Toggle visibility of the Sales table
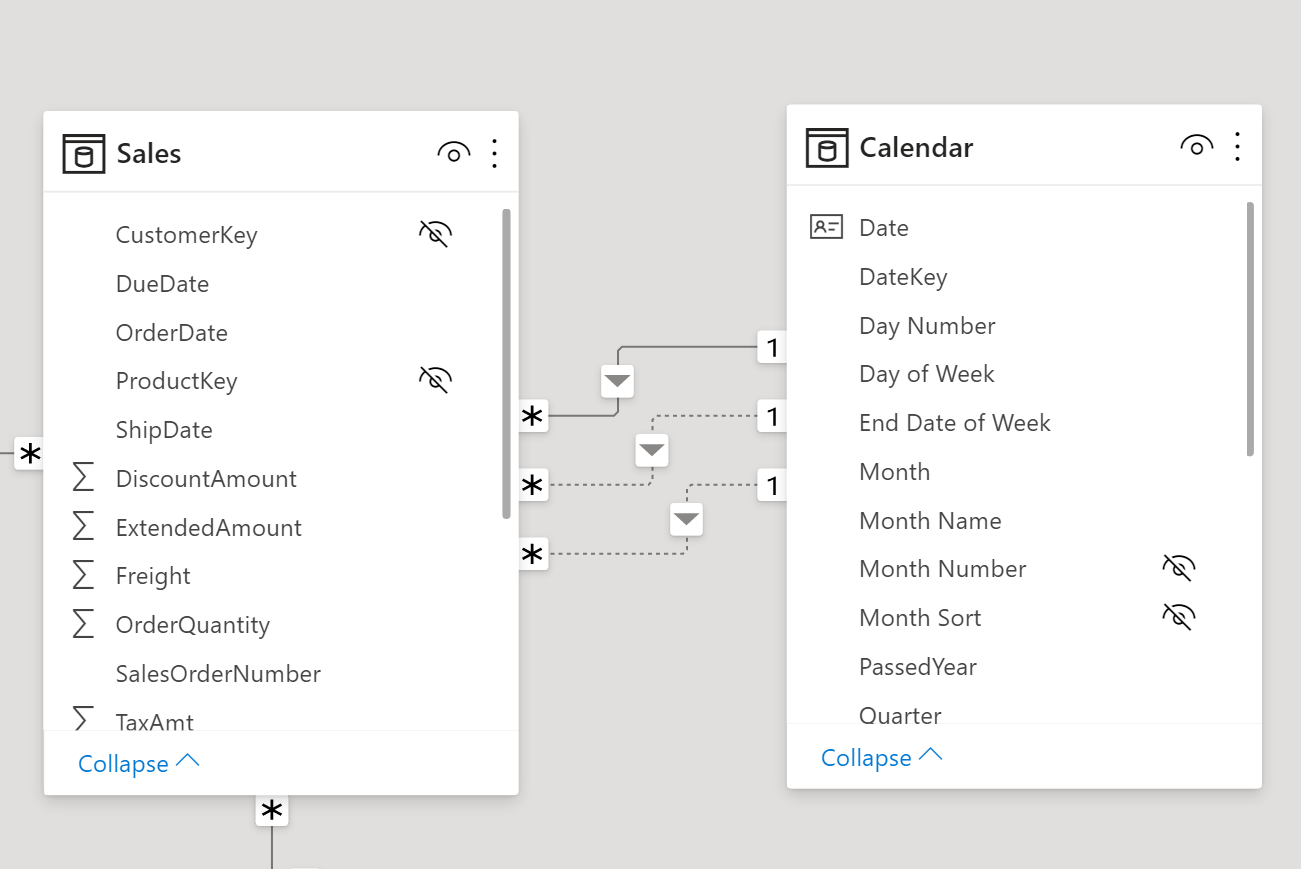 [453, 153]
